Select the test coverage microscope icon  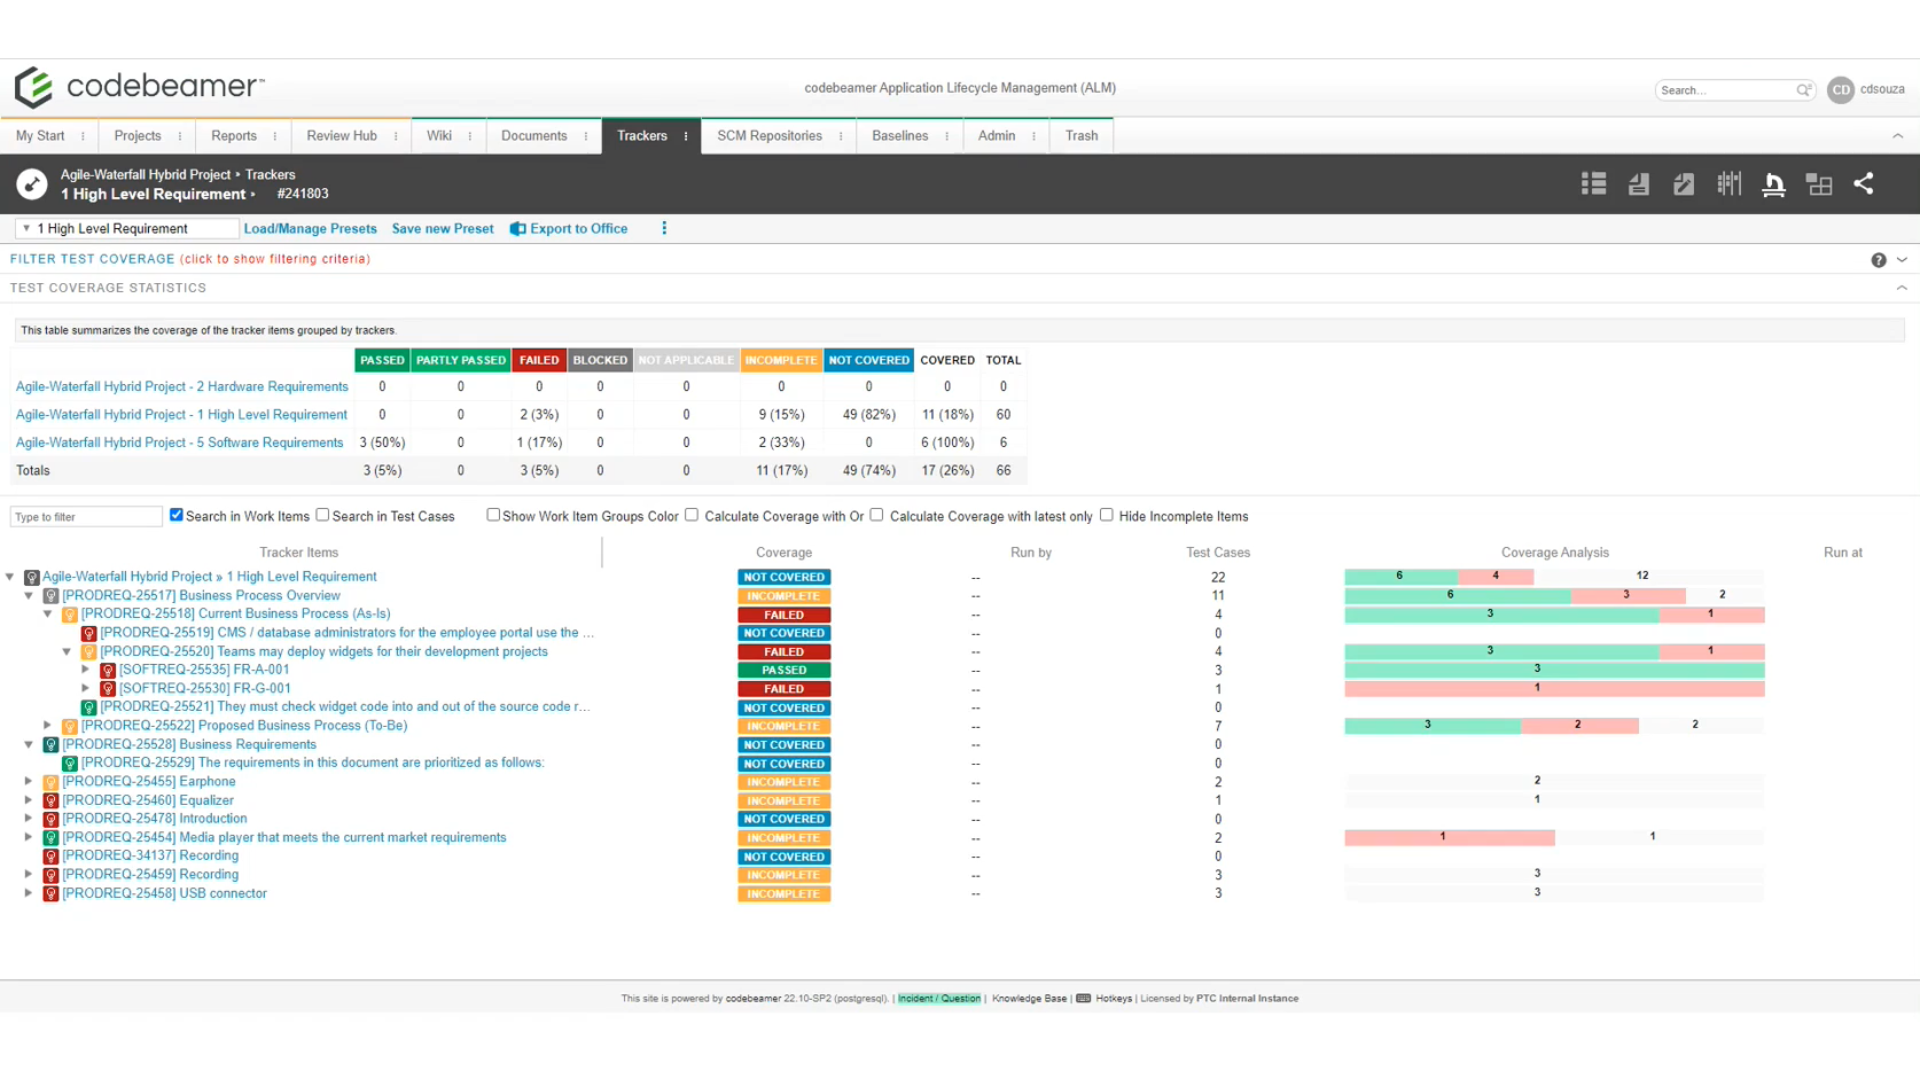point(1774,184)
